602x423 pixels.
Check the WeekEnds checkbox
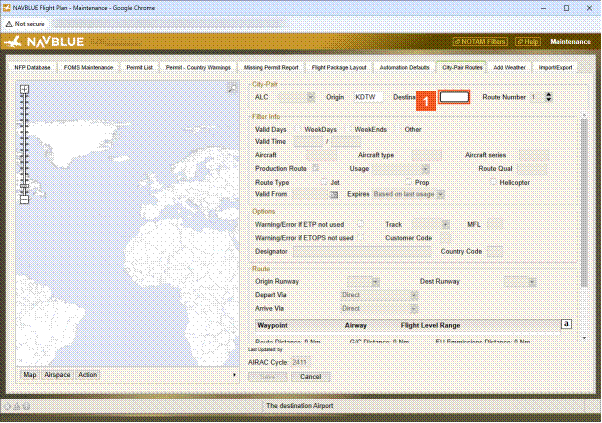click(347, 129)
